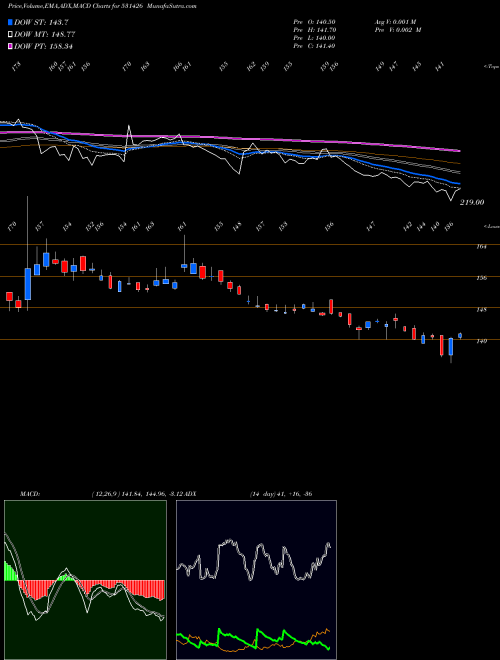This screenshot has height=660, width=500.
Task: Select the DOW MT: 148.77 legend text
Action: 45,34
